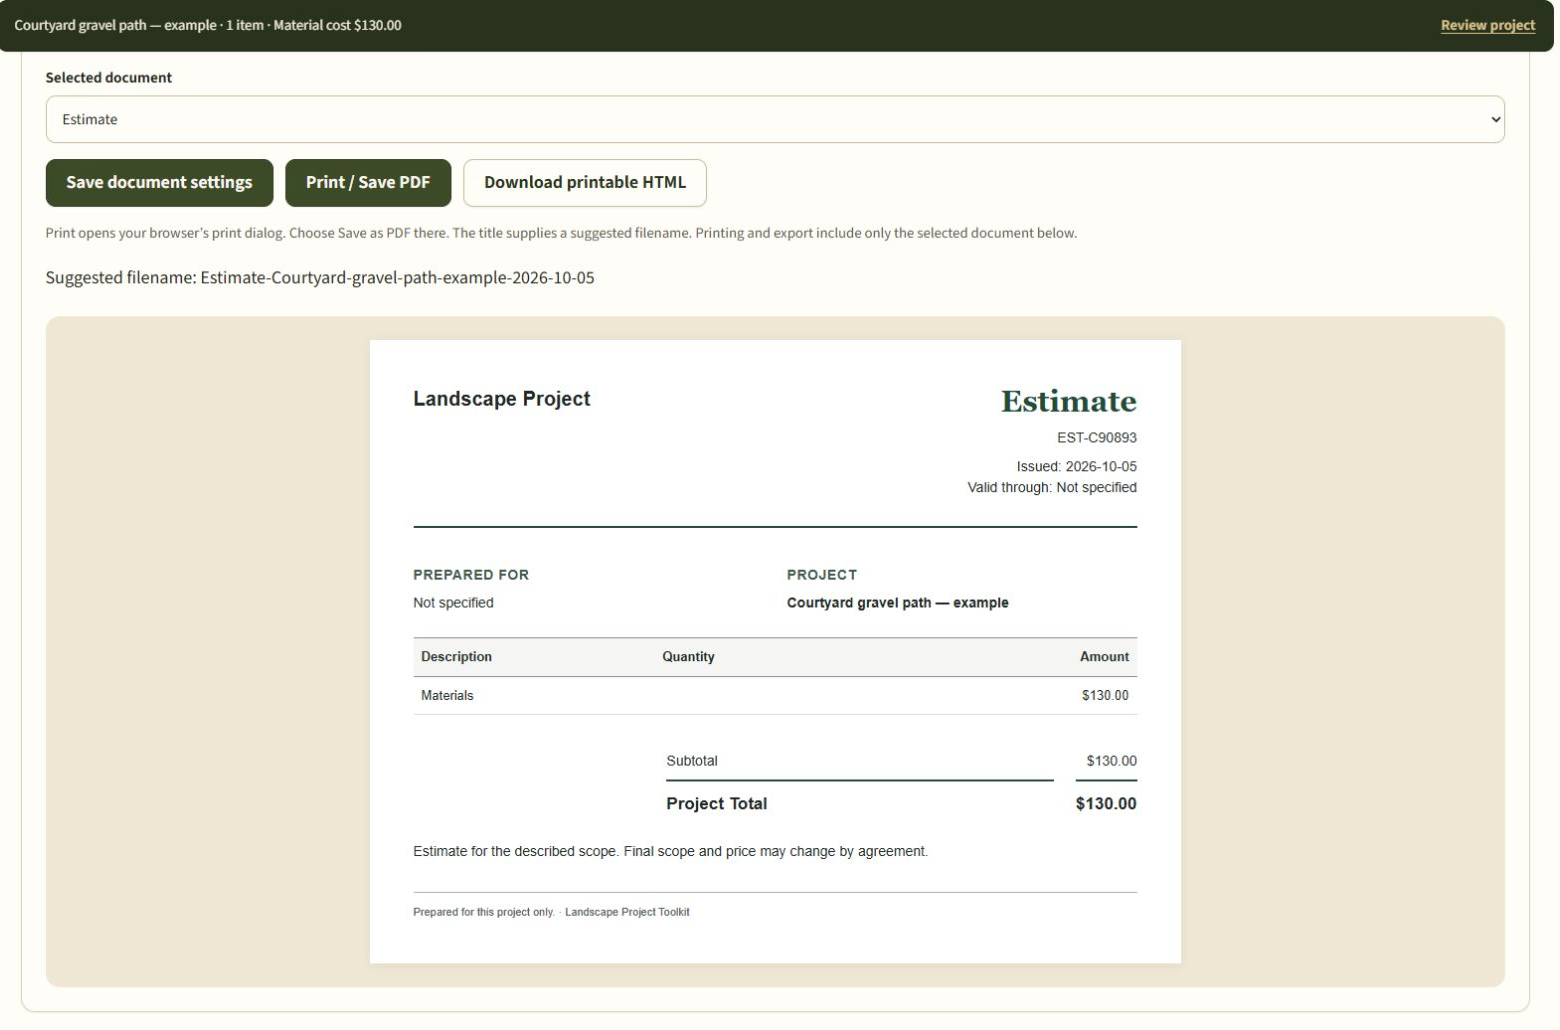Viewport: 1560px width, 1030px height.
Task: Click the 'Materials' row description
Action: pyautogui.click(x=447, y=695)
